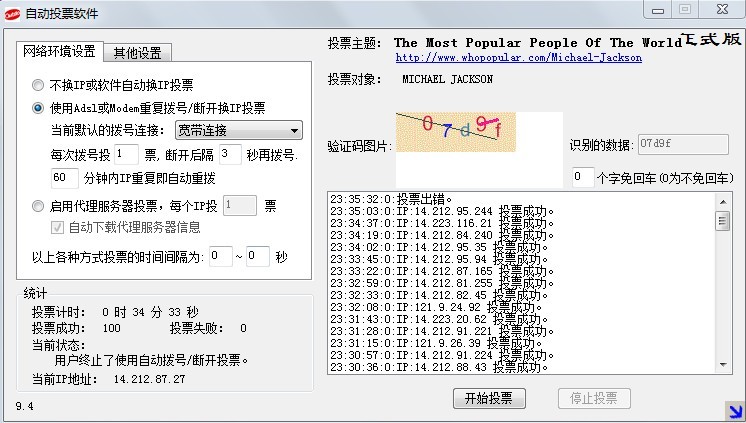Image resolution: width=746 pixels, height=423 pixels.
Task: Click the log list scroll-down arrow
Action: (x=722, y=367)
